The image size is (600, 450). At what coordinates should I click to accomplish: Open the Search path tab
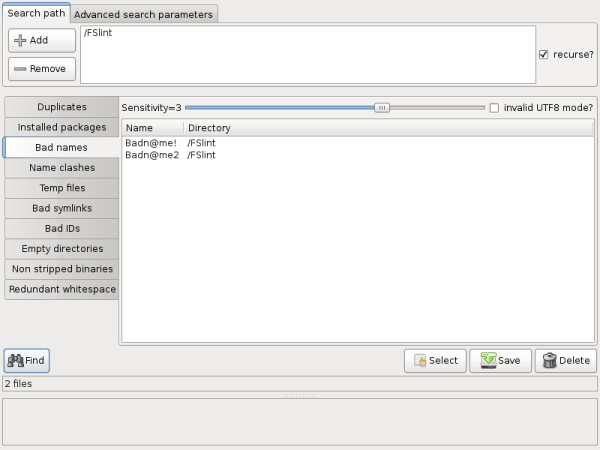35,14
